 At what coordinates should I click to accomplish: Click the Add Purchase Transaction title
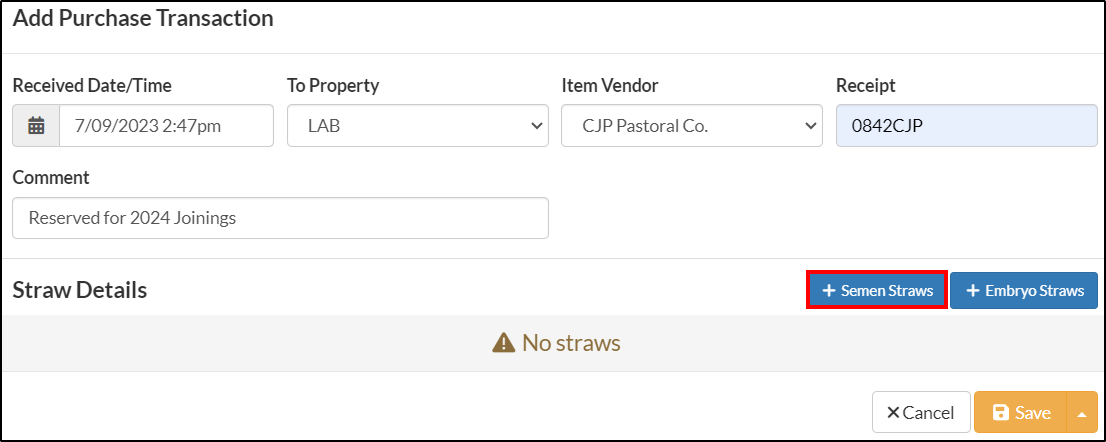click(x=143, y=18)
